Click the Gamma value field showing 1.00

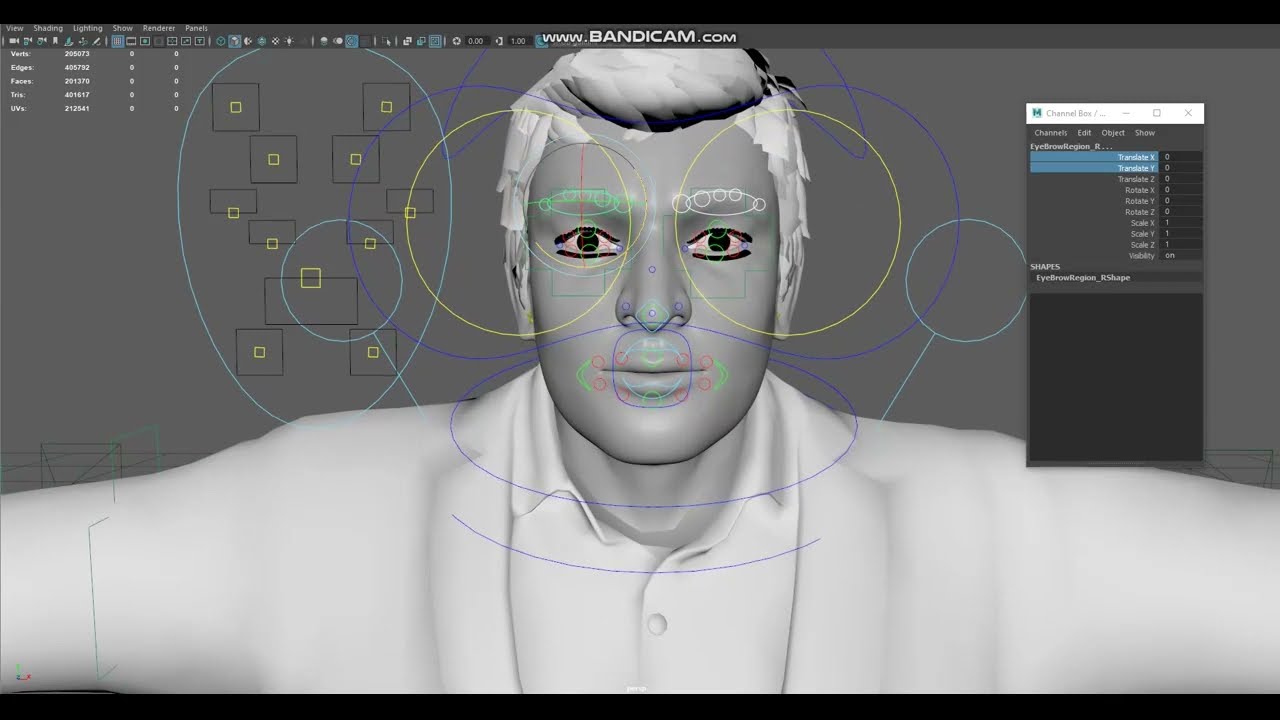[518, 41]
